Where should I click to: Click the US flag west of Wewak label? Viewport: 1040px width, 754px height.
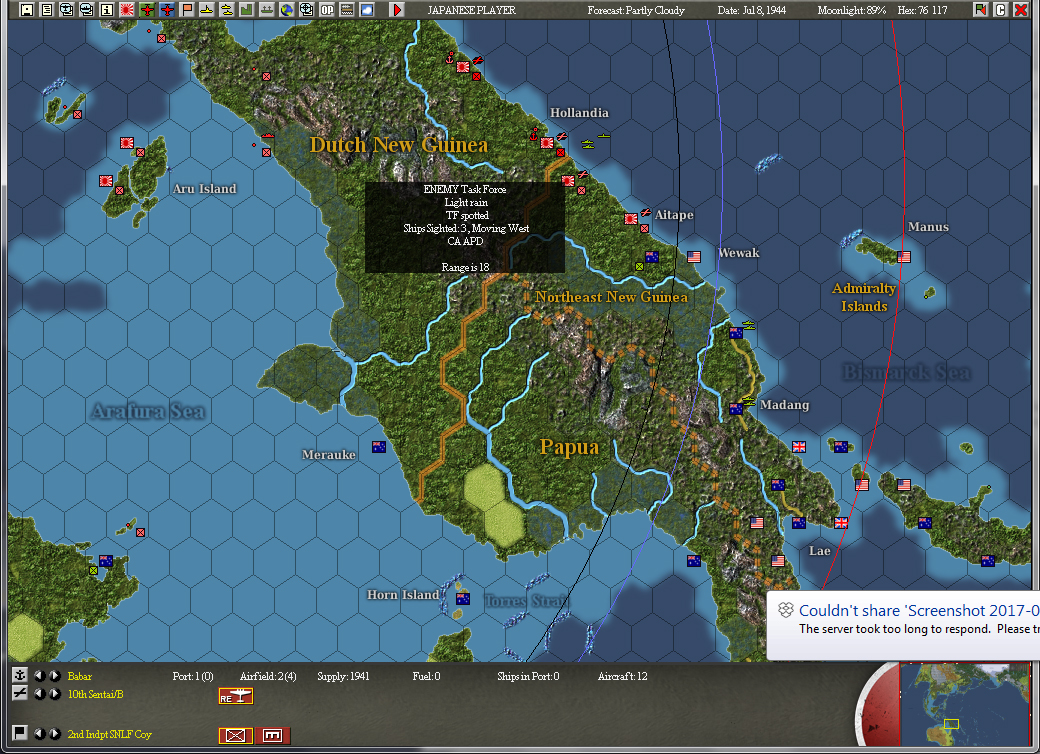click(x=694, y=257)
